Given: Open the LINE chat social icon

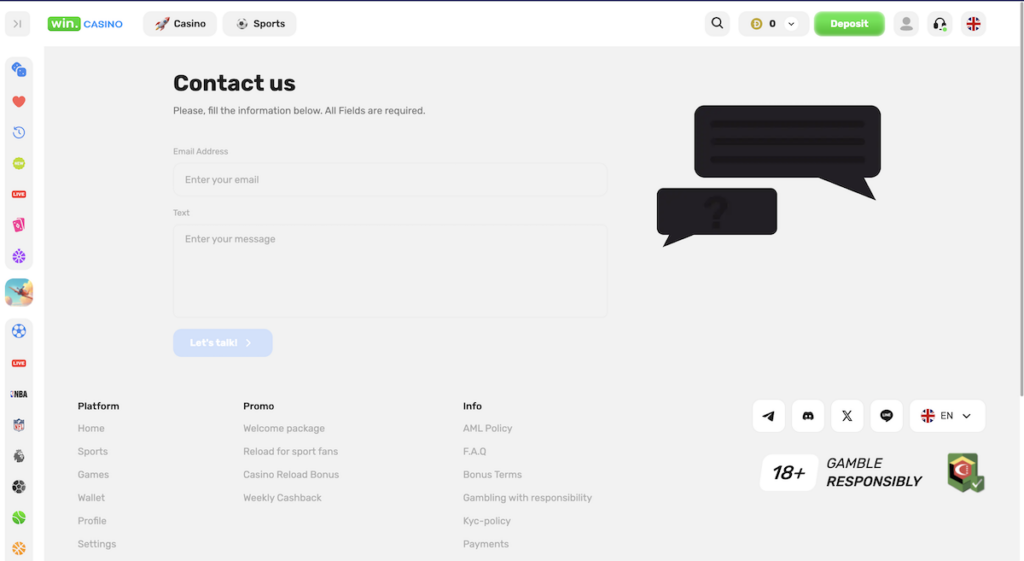Looking at the screenshot, I should click(886, 416).
